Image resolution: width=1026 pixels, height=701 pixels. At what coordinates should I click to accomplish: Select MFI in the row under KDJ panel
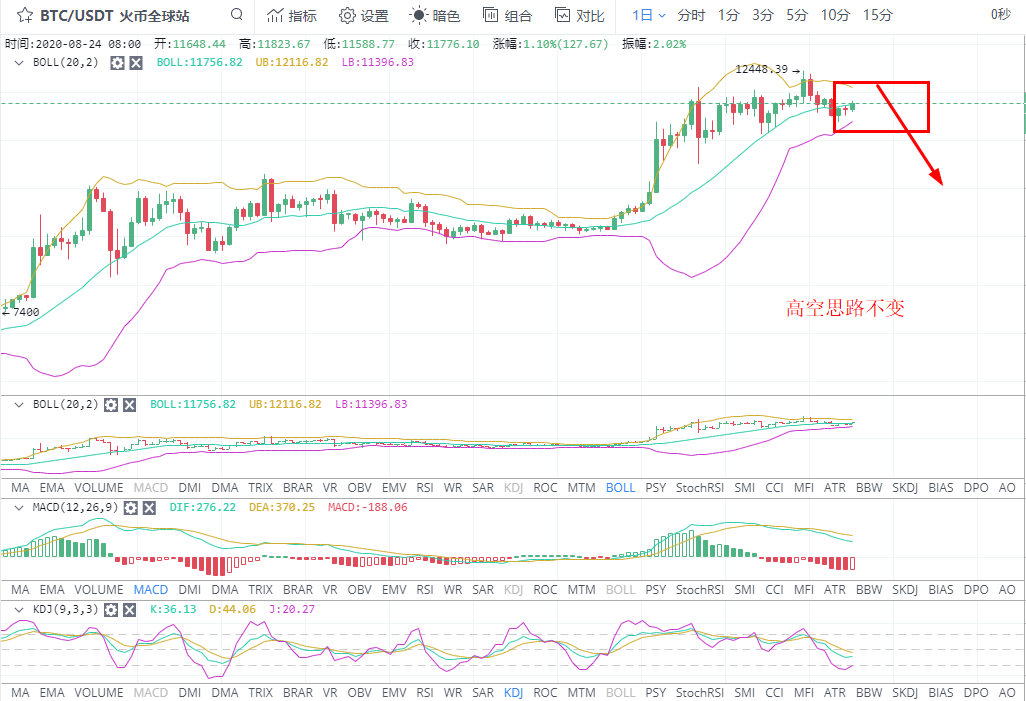click(x=804, y=692)
